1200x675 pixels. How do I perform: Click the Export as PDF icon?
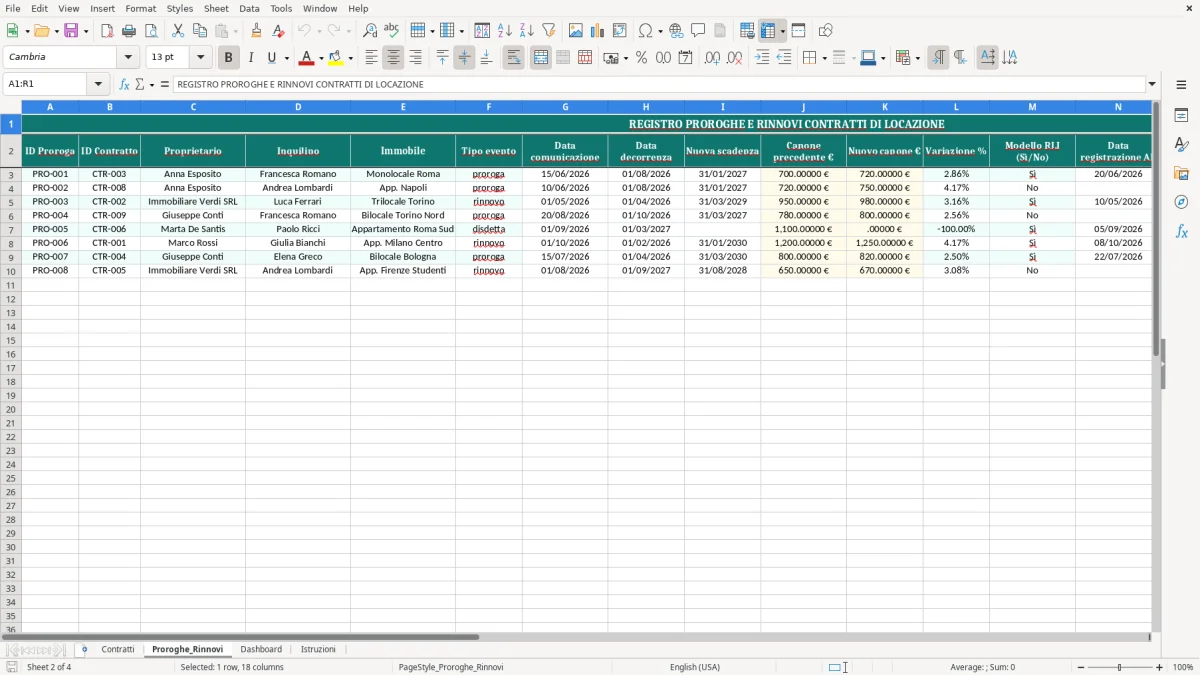coord(107,31)
